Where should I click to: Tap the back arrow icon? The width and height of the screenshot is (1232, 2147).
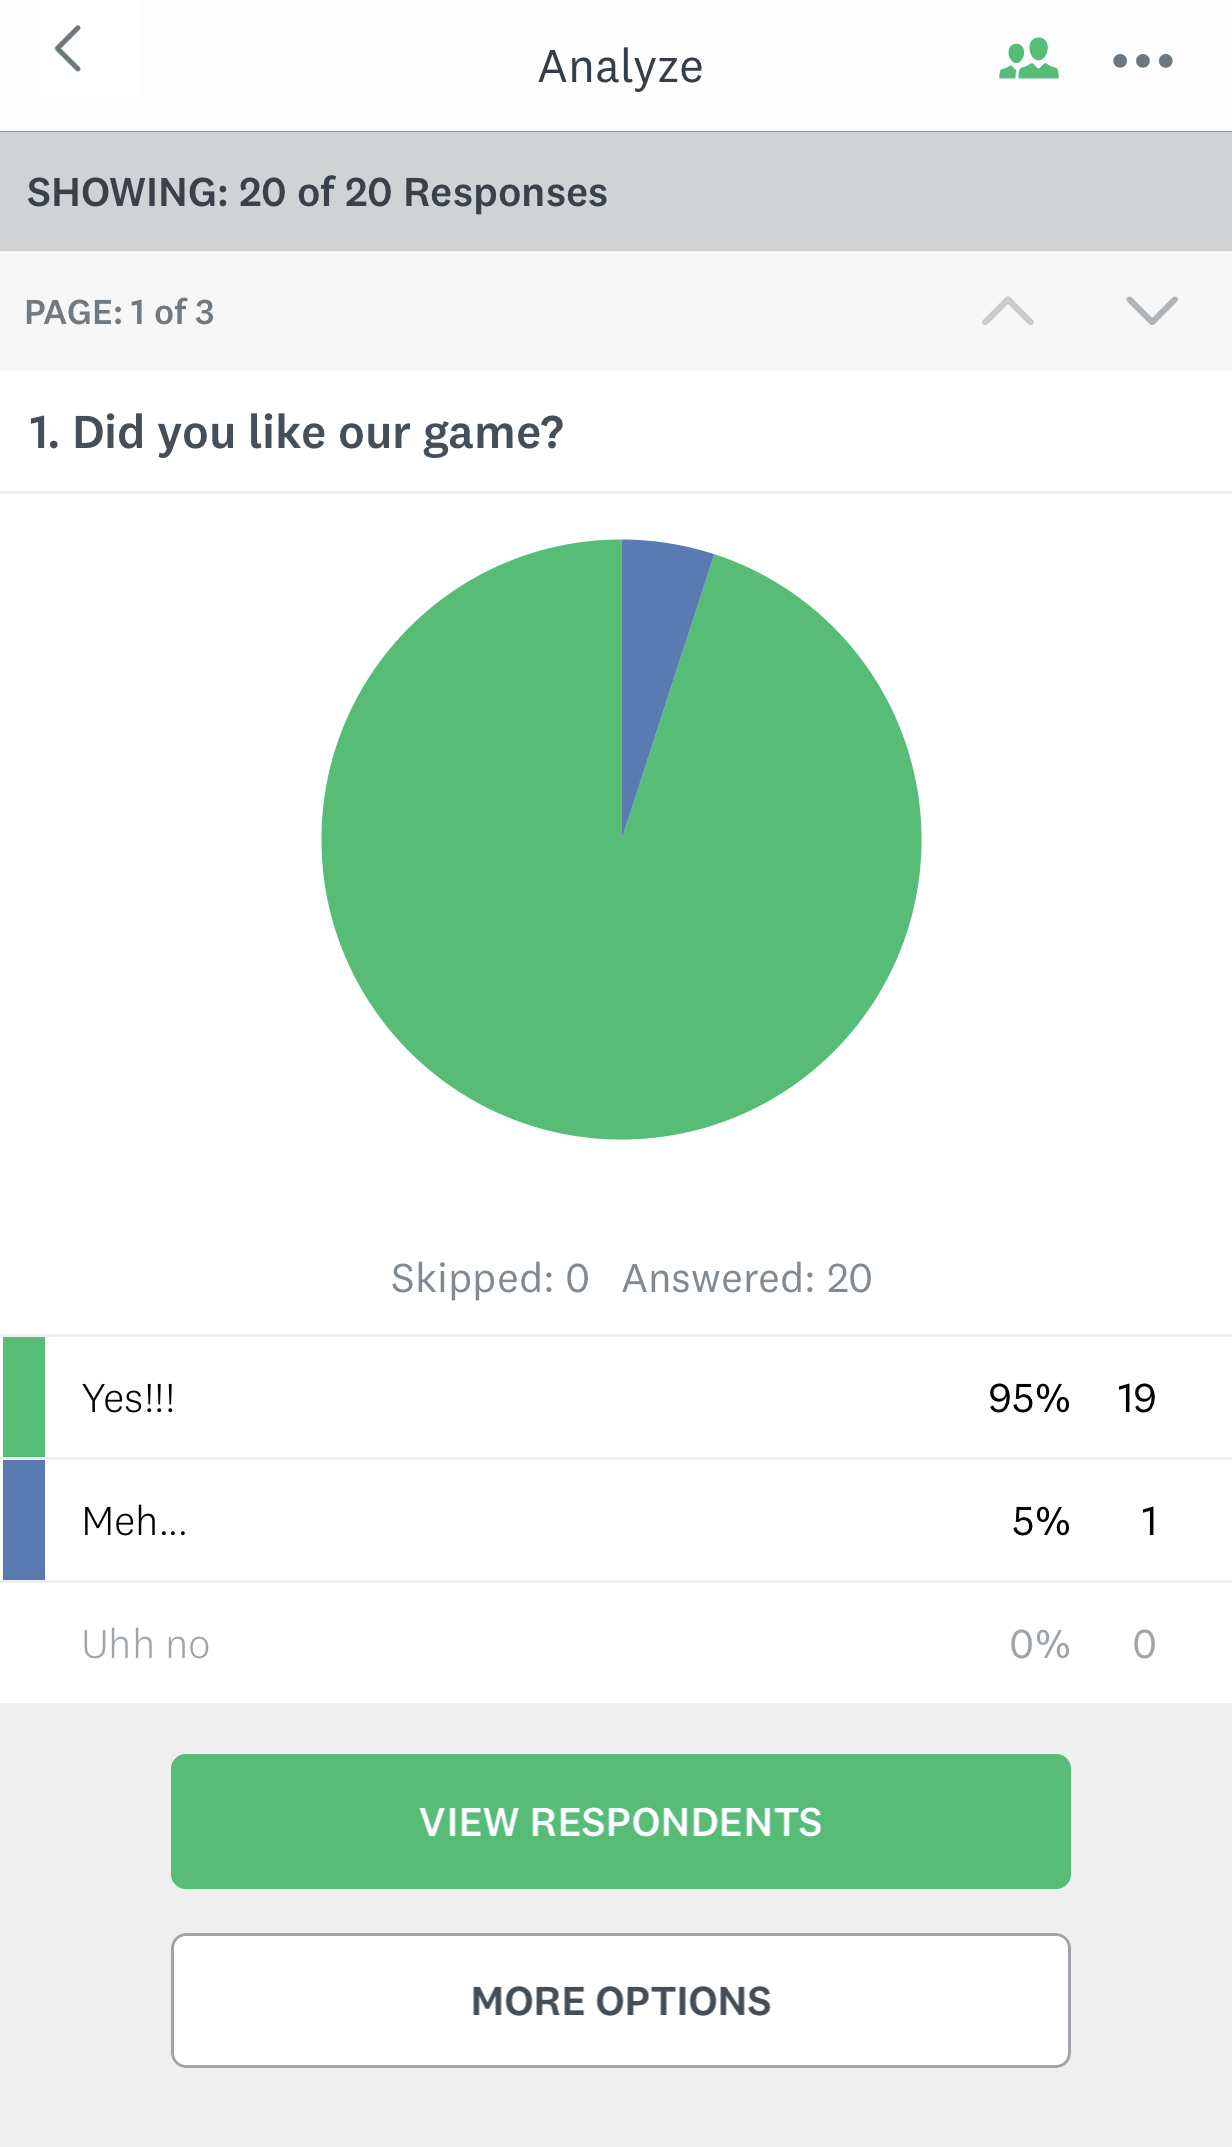tap(68, 50)
